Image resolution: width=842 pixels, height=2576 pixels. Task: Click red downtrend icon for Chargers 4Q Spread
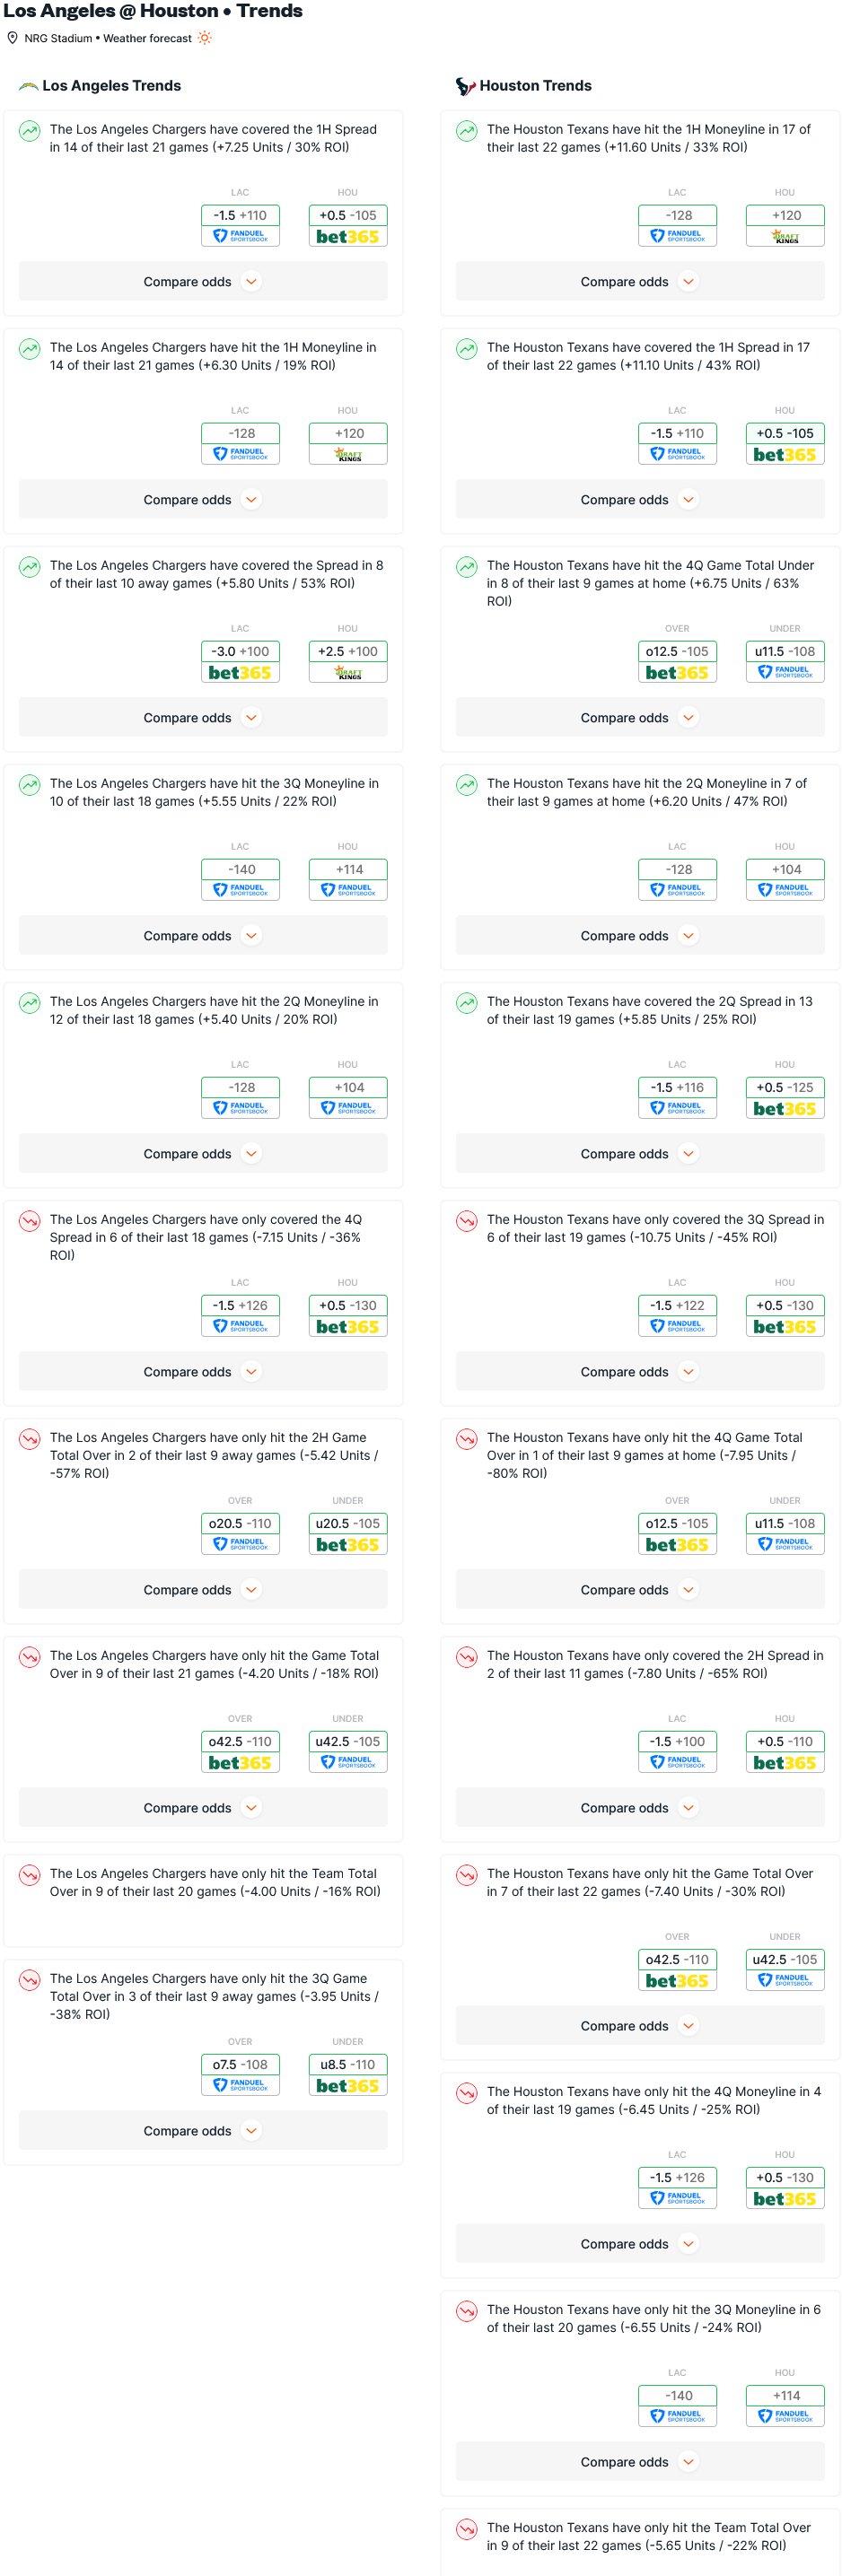coord(30,1220)
